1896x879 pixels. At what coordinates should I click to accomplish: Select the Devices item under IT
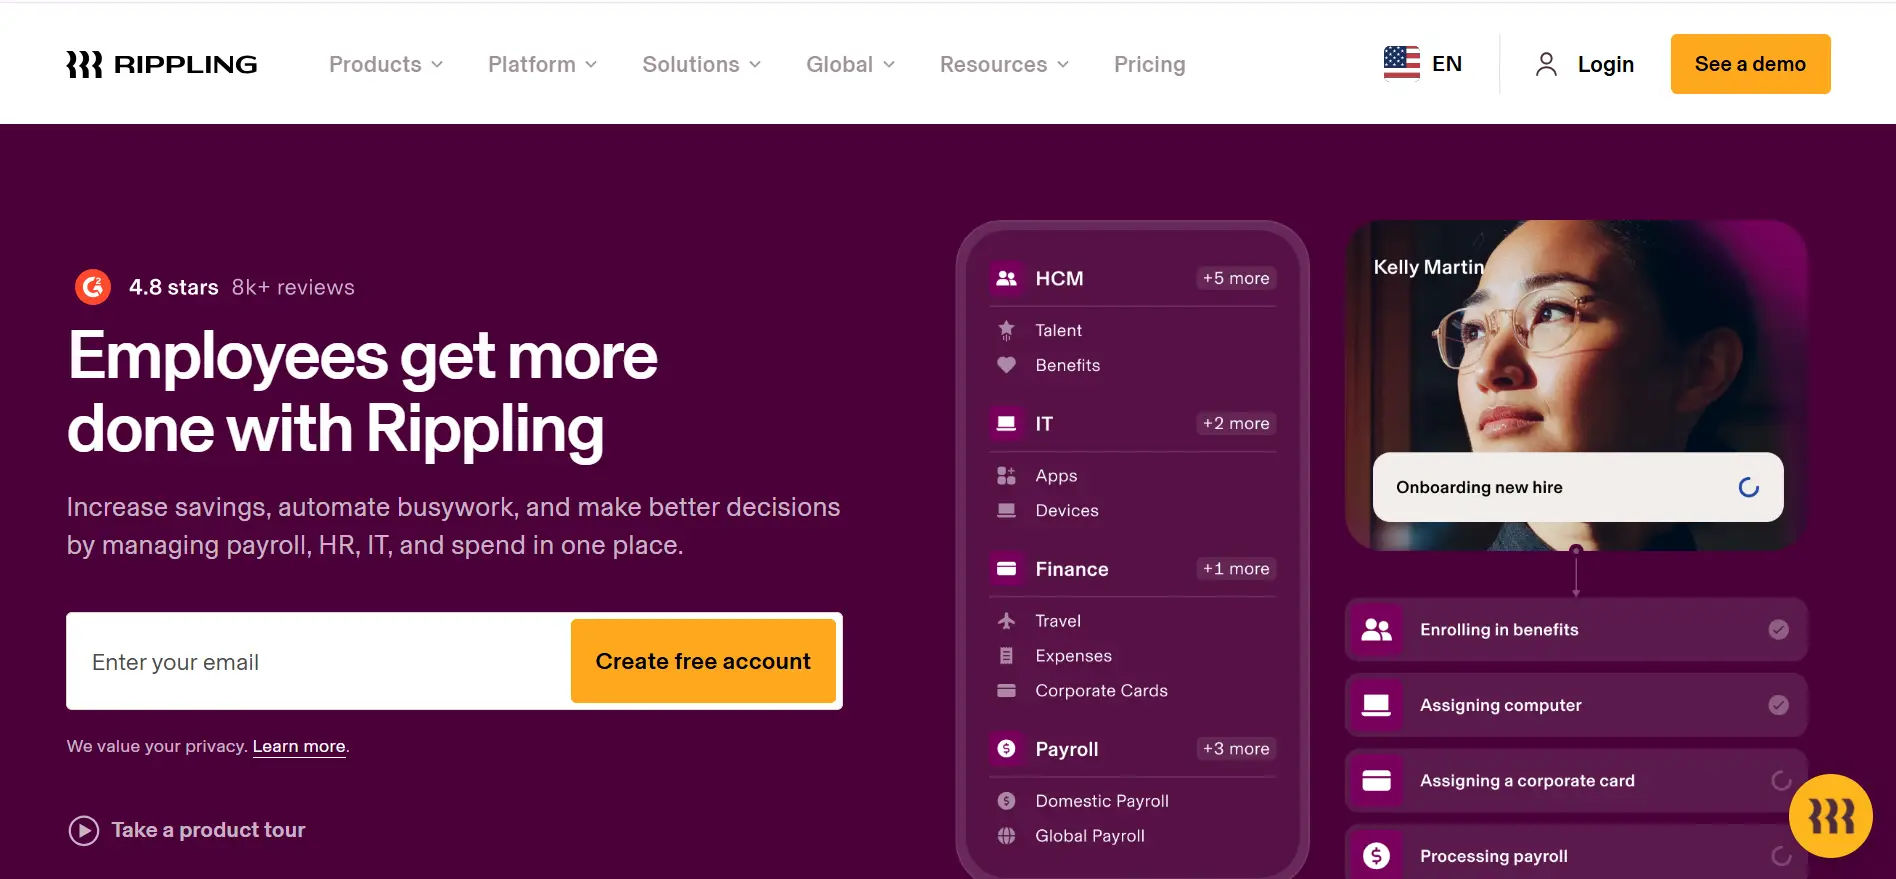point(1067,510)
